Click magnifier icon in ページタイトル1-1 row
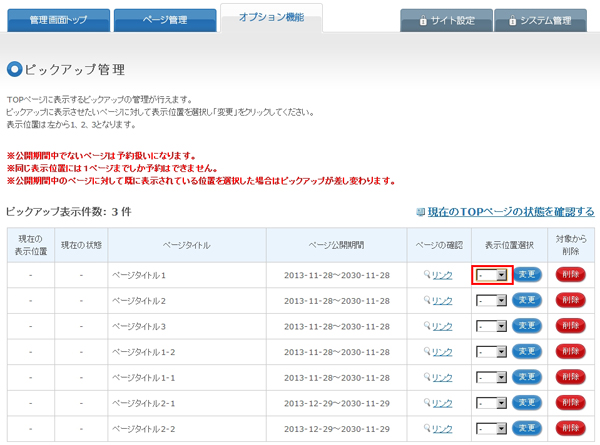 coord(427,378)
